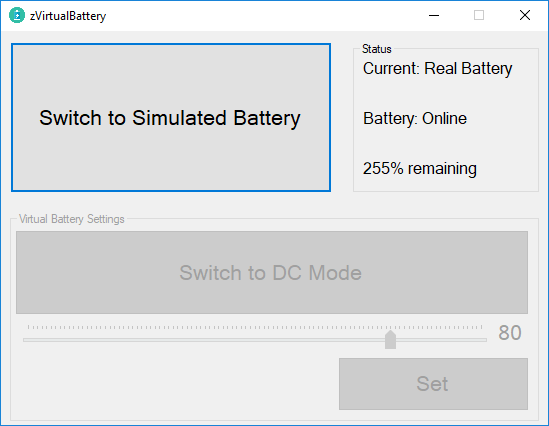Click the '255% remaining' status text
This screenshot has width=549, height=426.
click(419, 169)
